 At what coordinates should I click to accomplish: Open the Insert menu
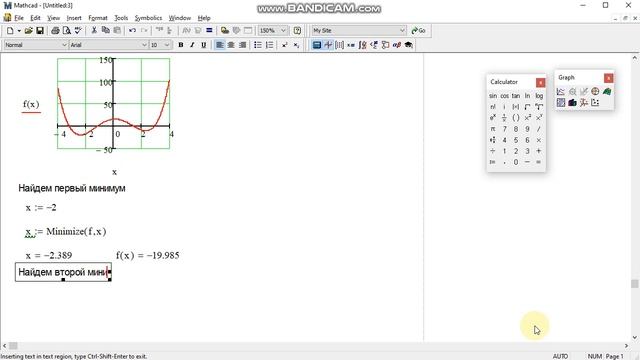[x=74, y=18]
